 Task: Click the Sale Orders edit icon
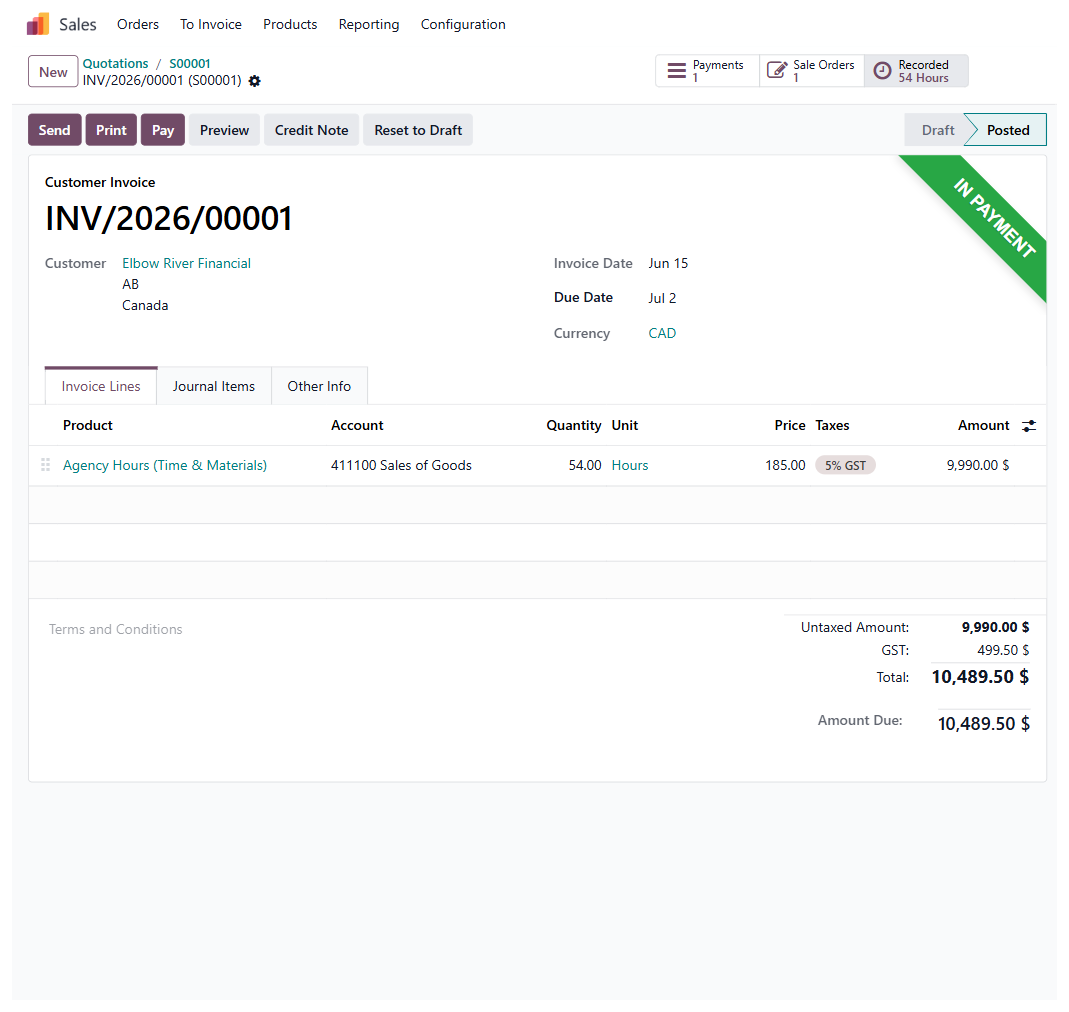click(x=777, y=71)
